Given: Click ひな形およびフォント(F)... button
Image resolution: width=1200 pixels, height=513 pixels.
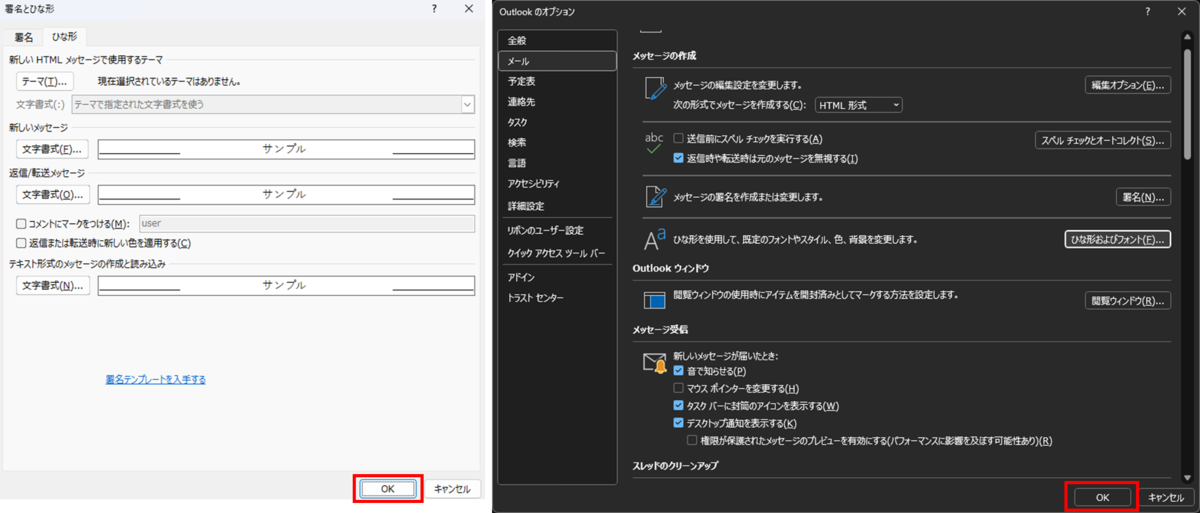Looking at the screenshot, I should (x=1117, y=240).
